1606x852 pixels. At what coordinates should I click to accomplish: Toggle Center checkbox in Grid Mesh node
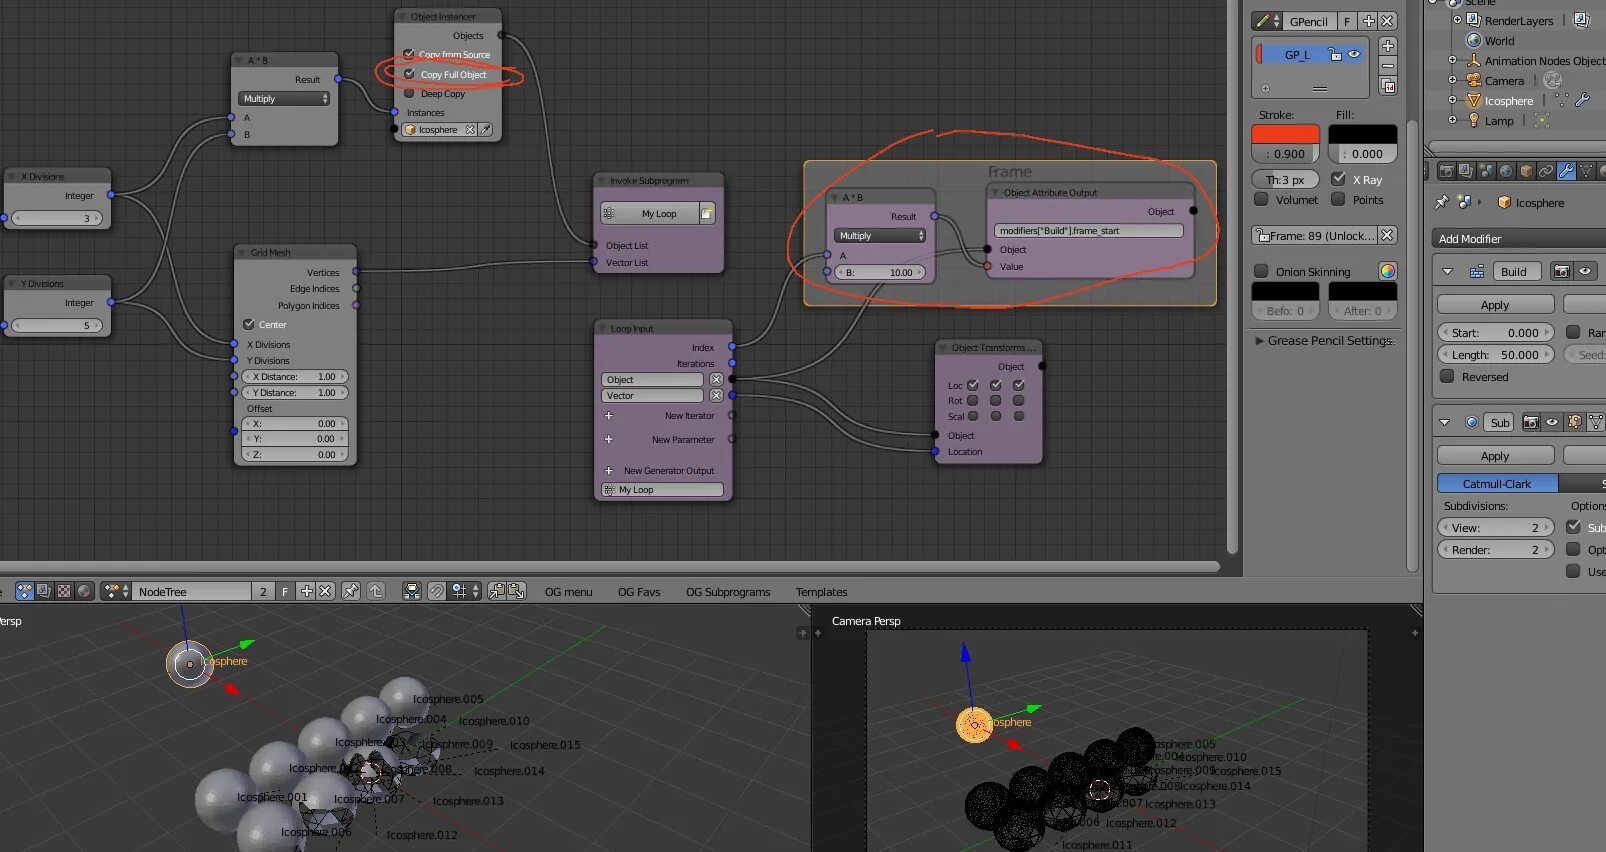[249, 324]
